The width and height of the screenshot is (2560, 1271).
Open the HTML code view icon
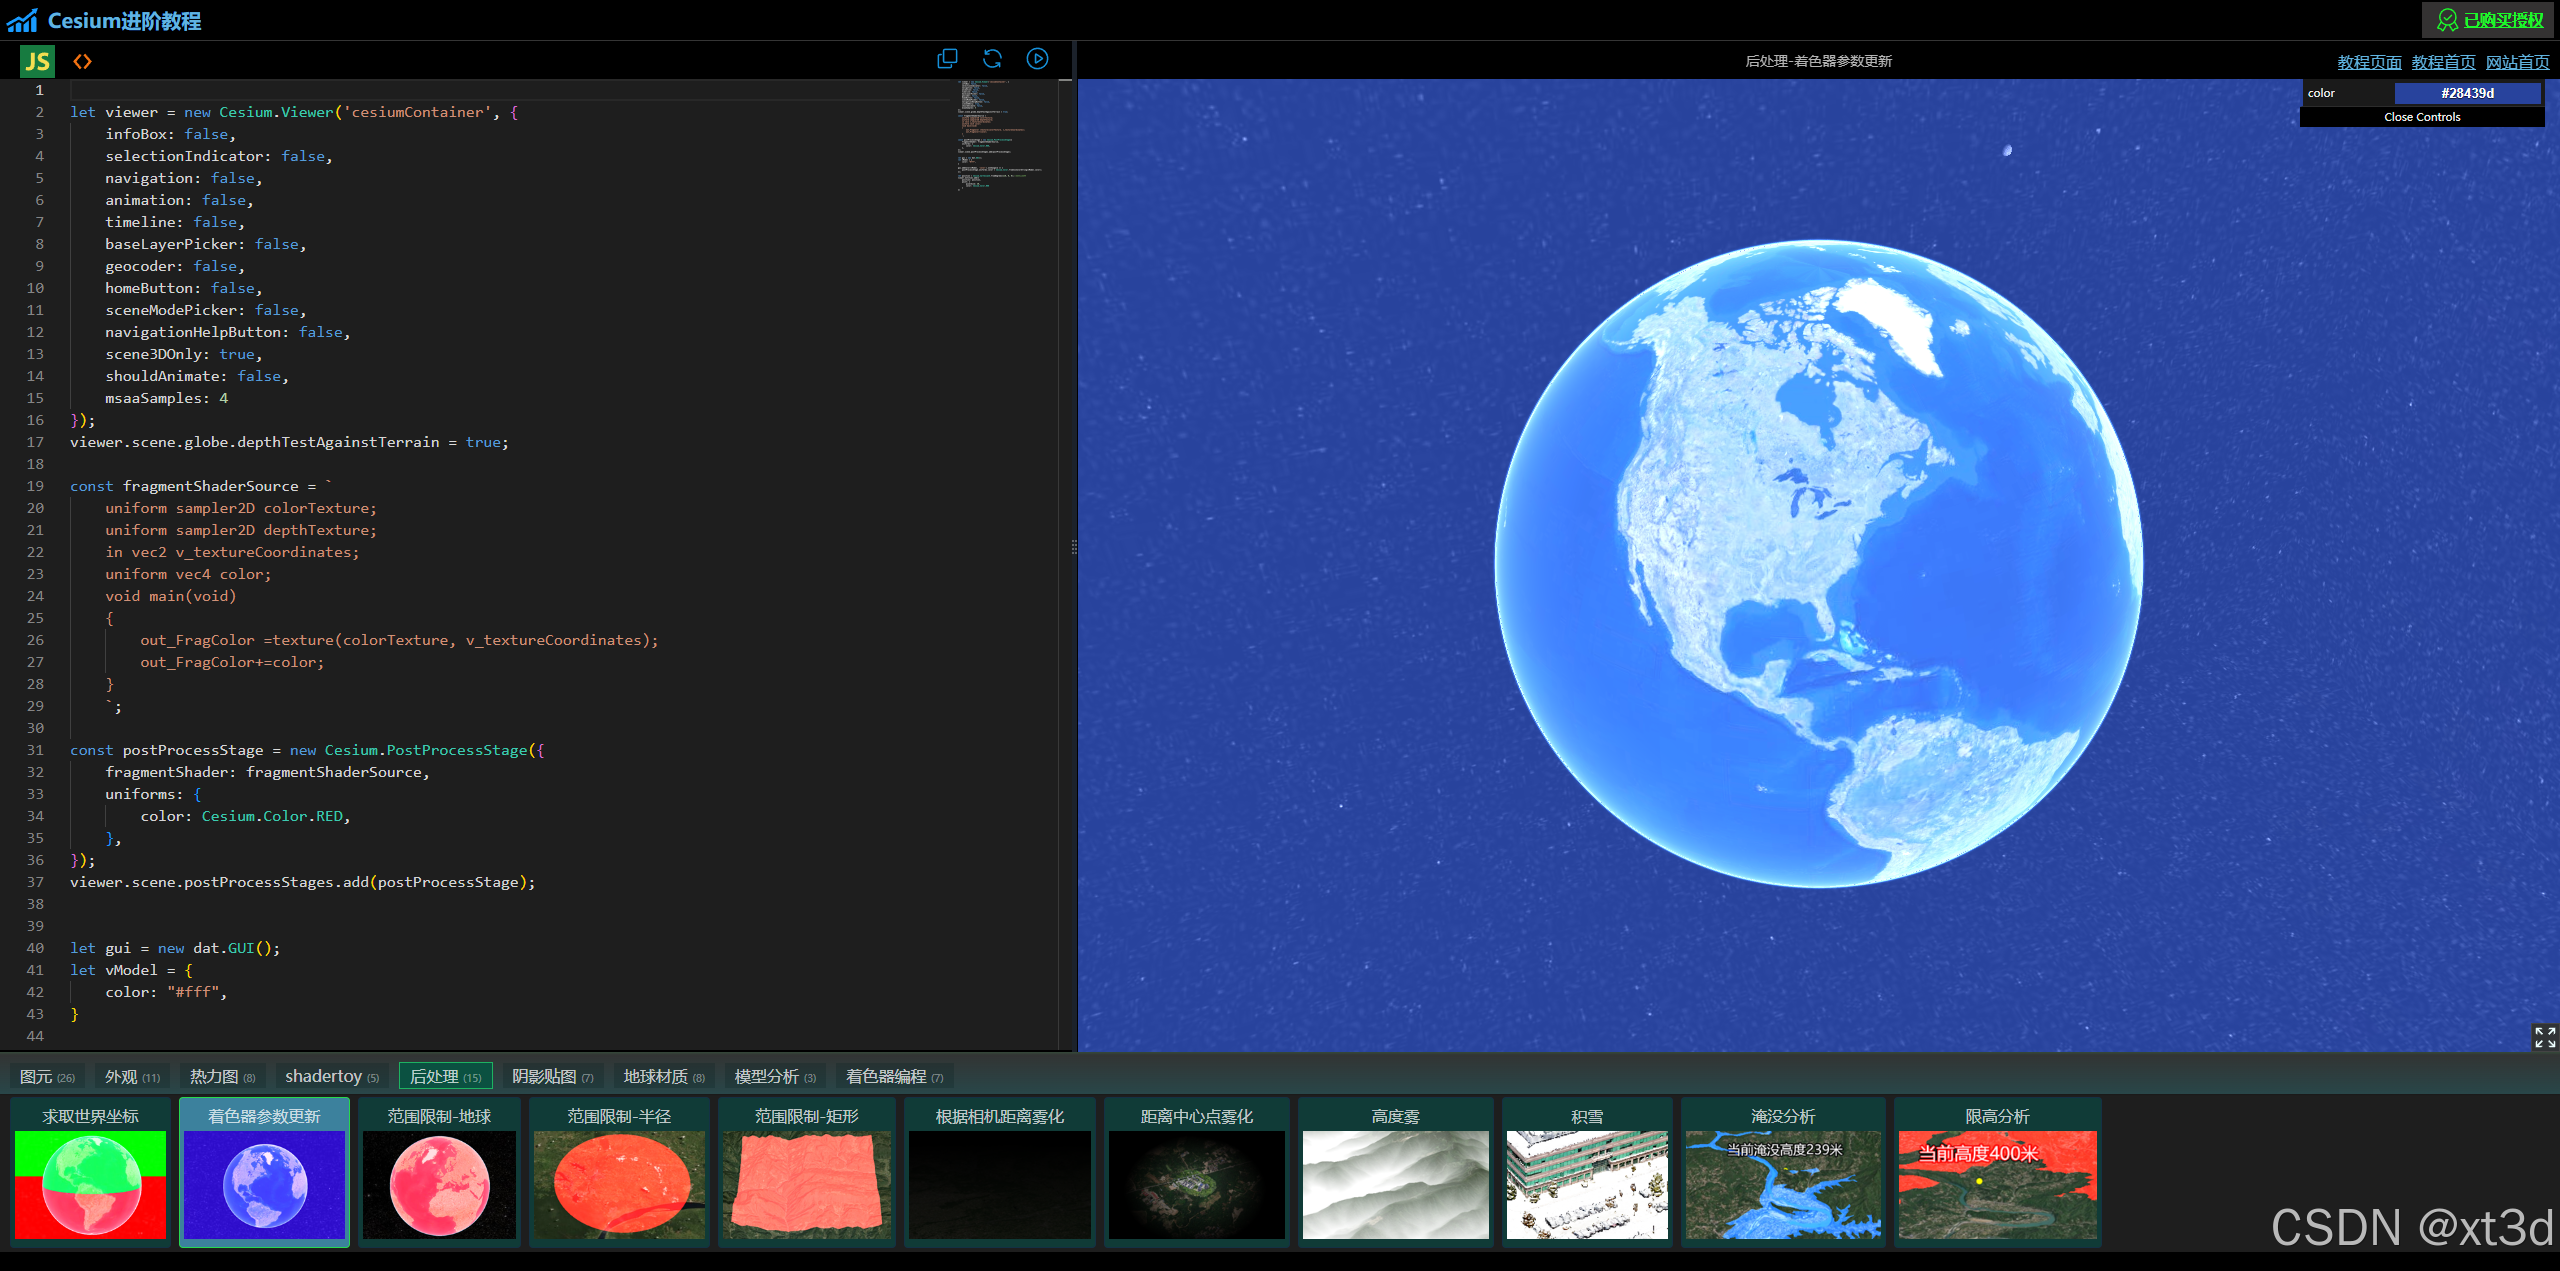click(x=82, y=62)
